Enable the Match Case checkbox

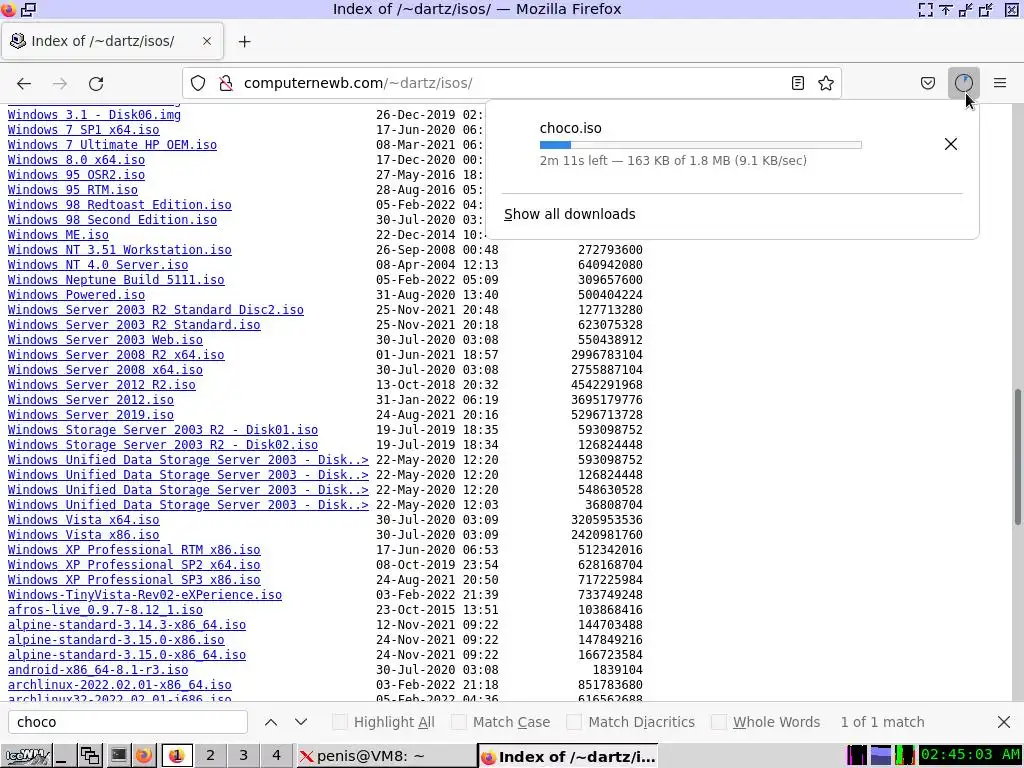tap(459, 722)
